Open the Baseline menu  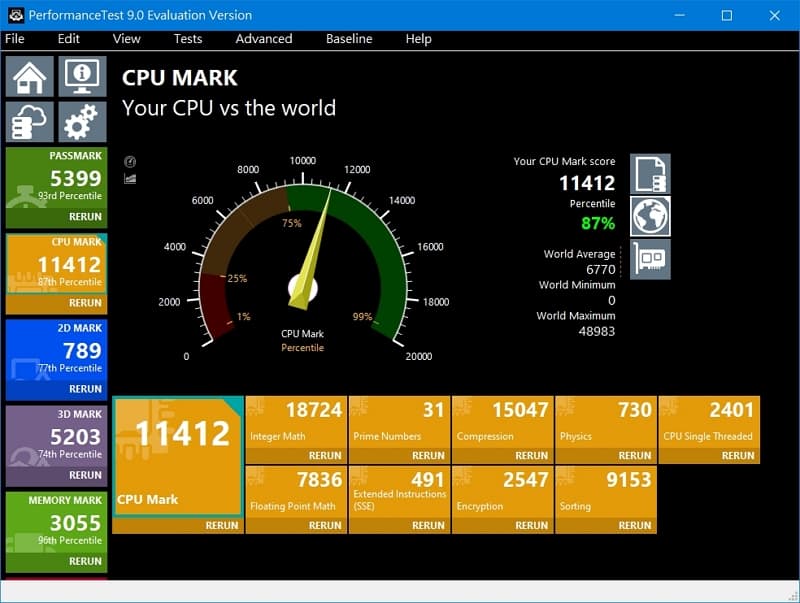click(x=349, y=39)
